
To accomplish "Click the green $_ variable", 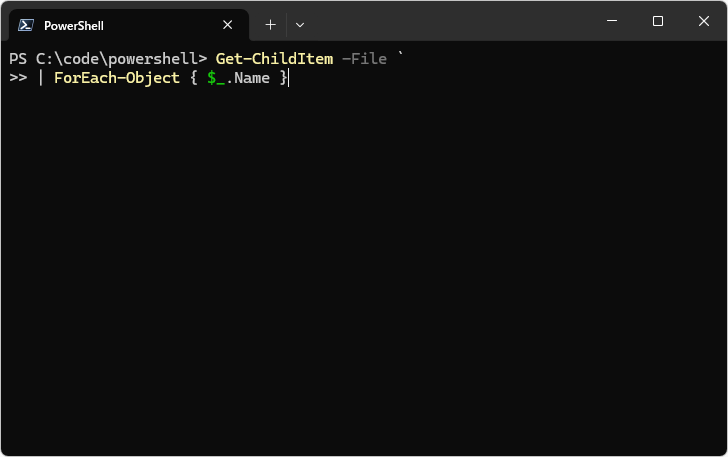I will (x=216, y=78).
